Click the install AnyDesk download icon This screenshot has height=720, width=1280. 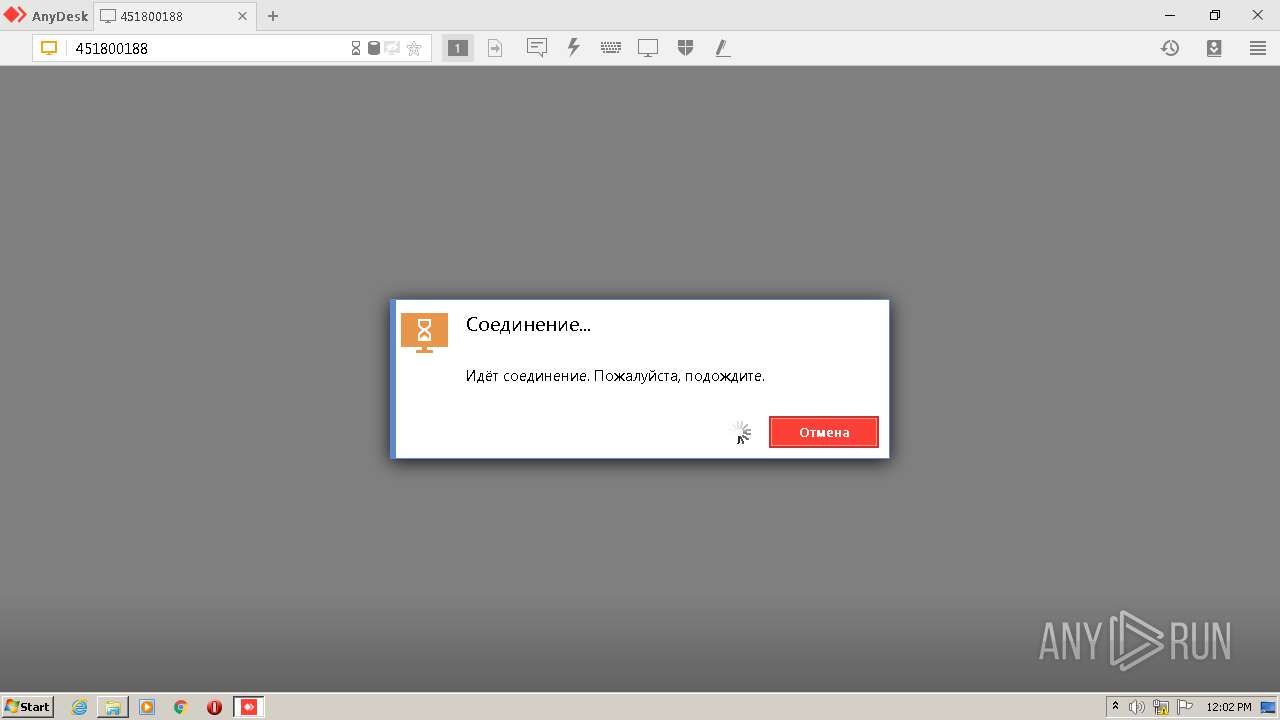pos(1214,48)
